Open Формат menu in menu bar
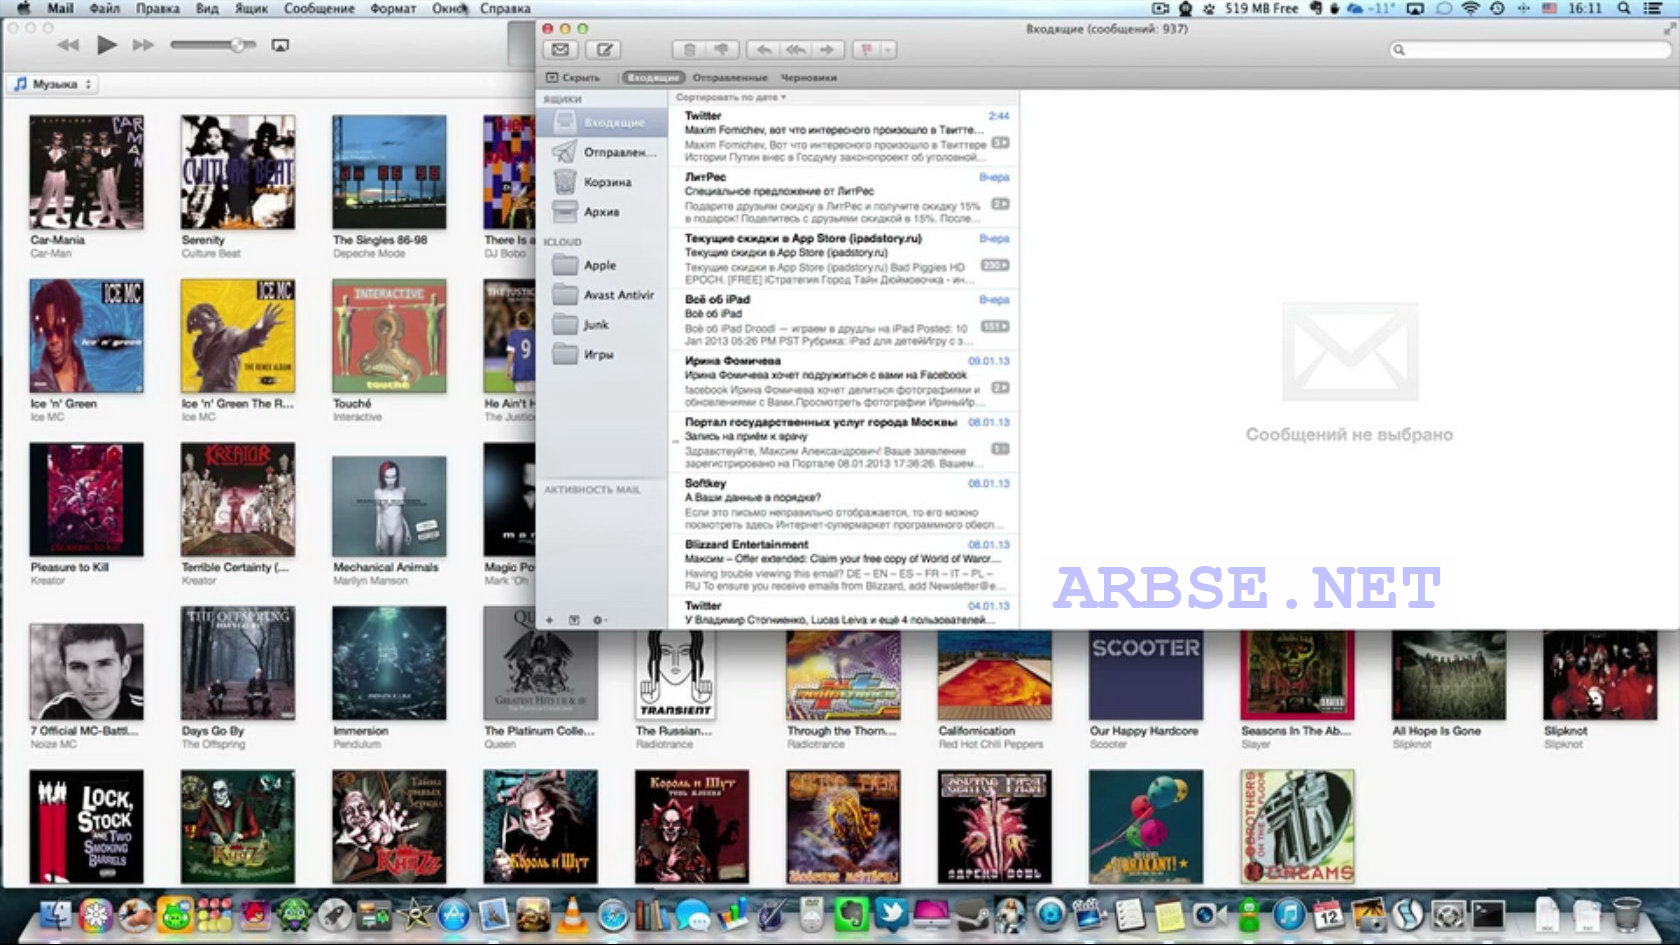 (x=393, y=8)
